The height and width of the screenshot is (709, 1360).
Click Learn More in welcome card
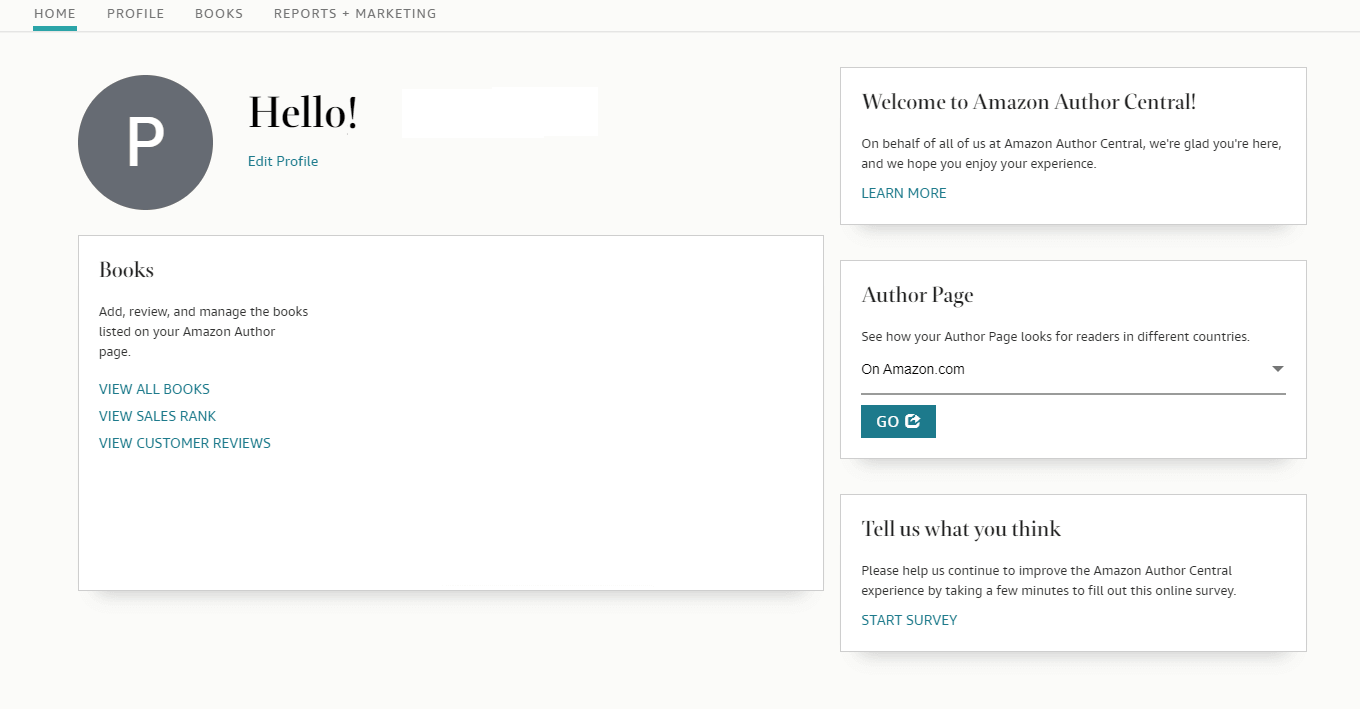[904, 193]
